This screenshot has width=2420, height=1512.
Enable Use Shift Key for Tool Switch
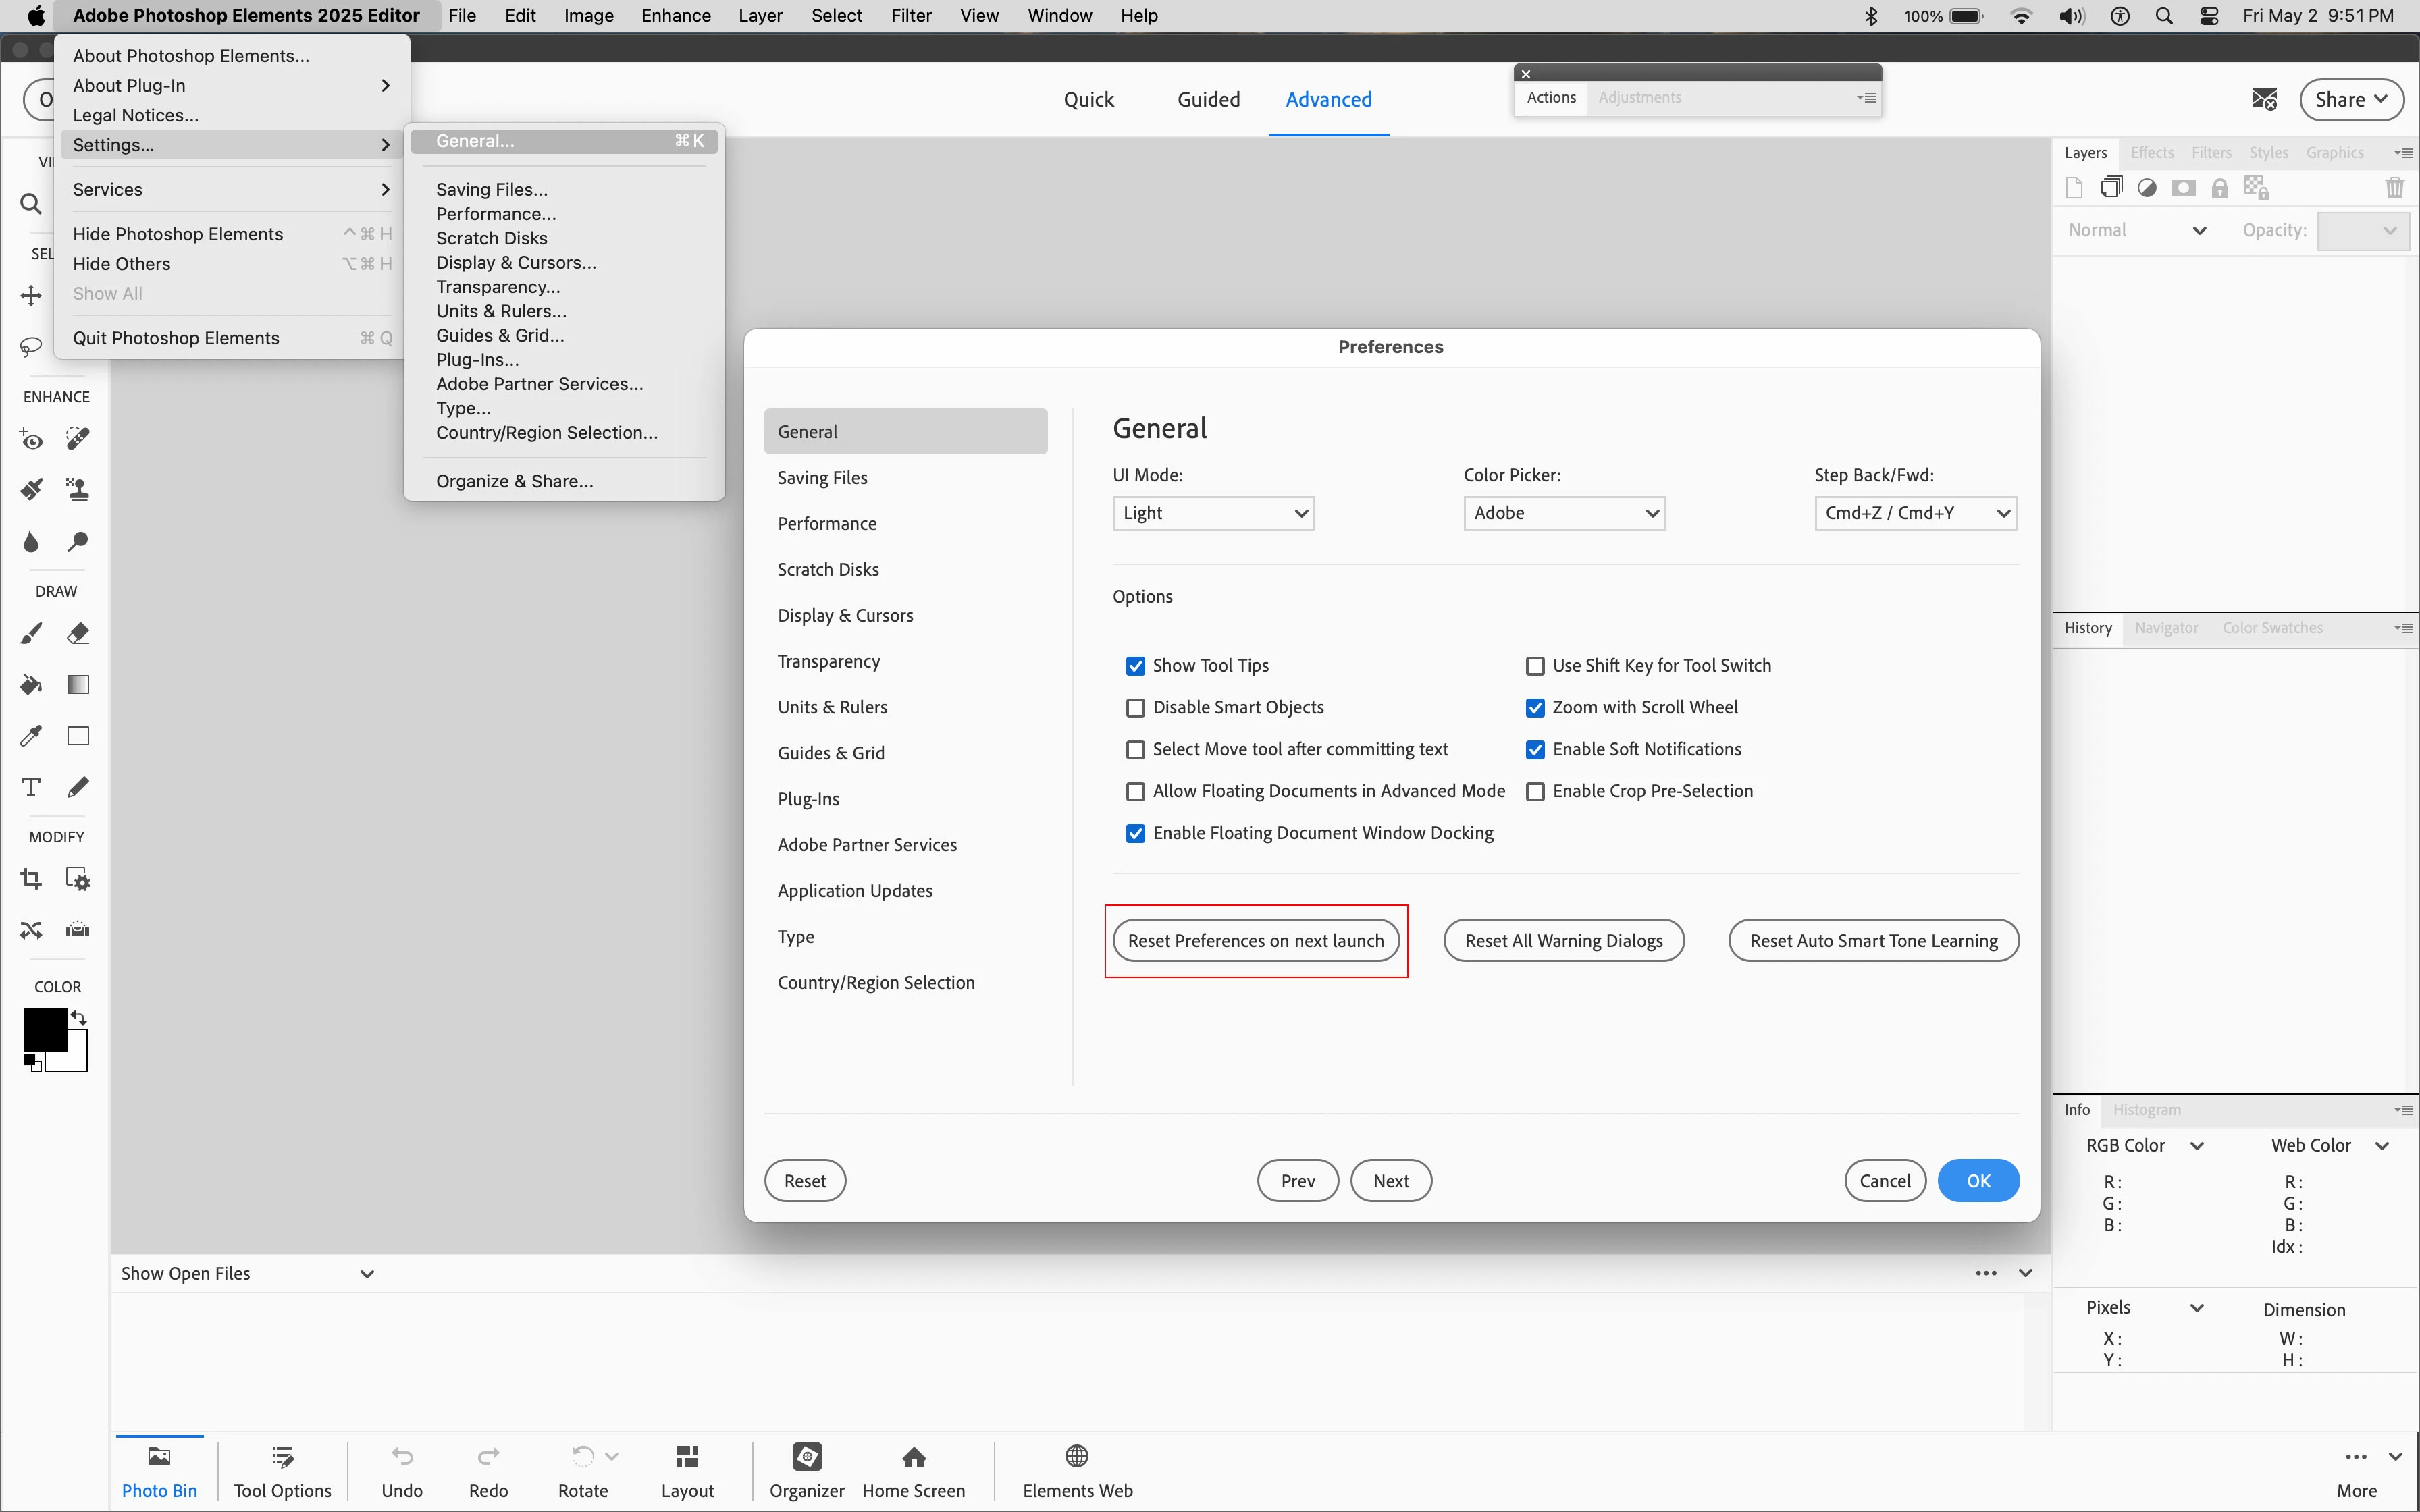(1535, 666)
